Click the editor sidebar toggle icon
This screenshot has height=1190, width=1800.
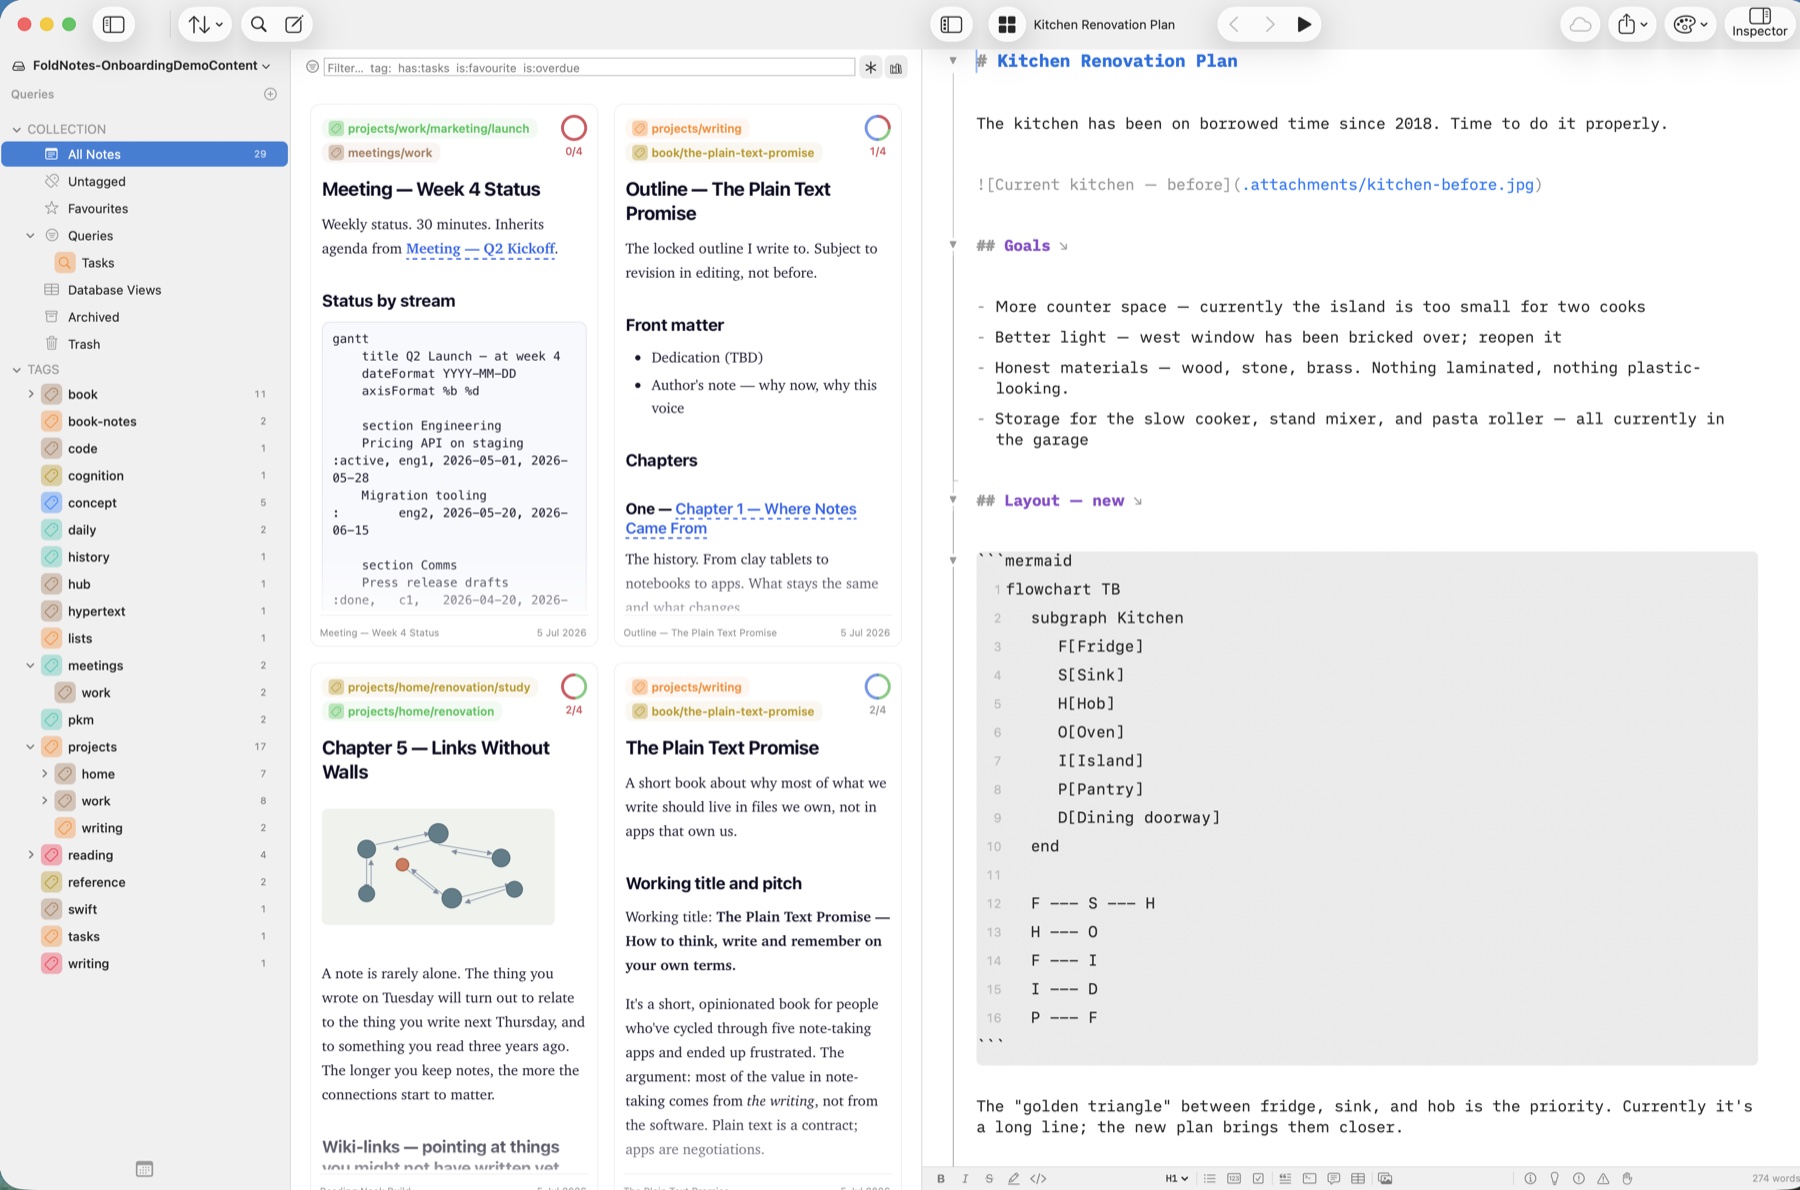coord(952,25)
